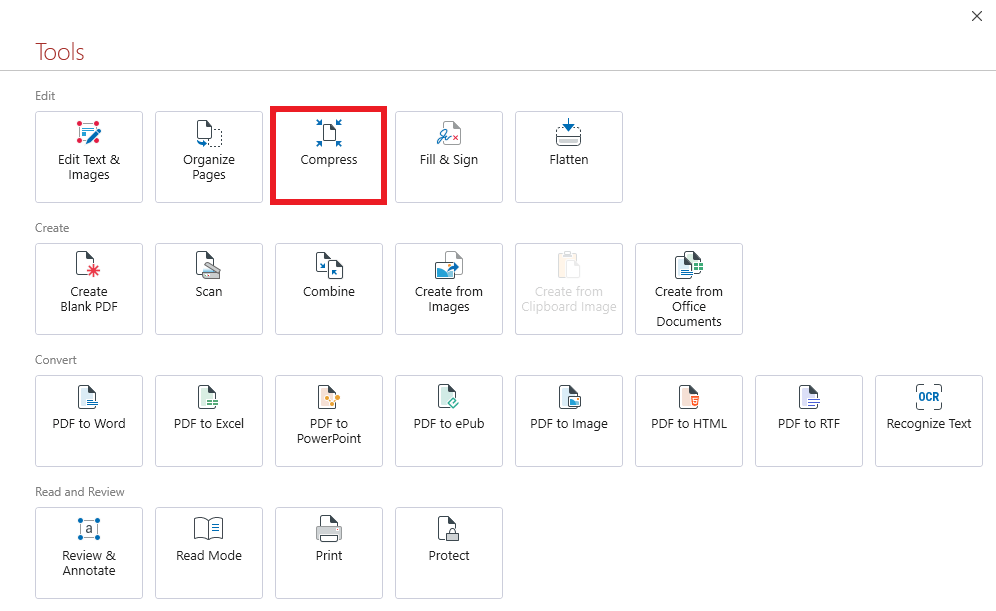This screenshot has height=611, width=996.
Task: Open Create from Images
Action: click(x=449, y=289)
